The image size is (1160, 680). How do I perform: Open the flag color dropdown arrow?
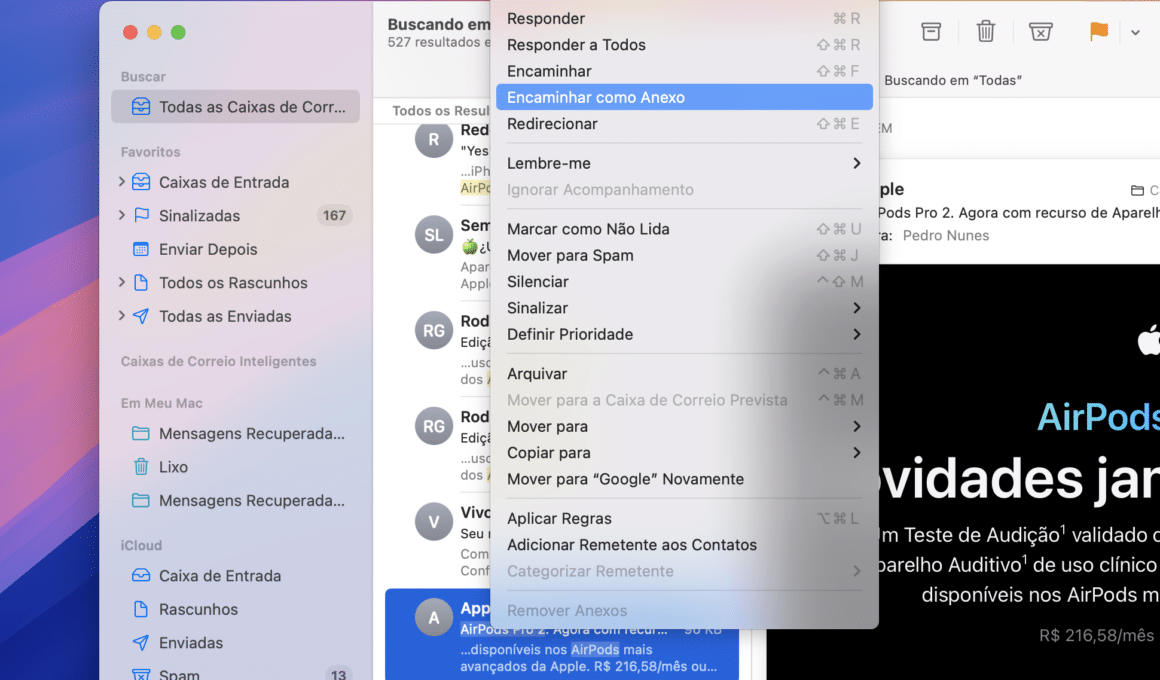click(x=1135, y=32)
